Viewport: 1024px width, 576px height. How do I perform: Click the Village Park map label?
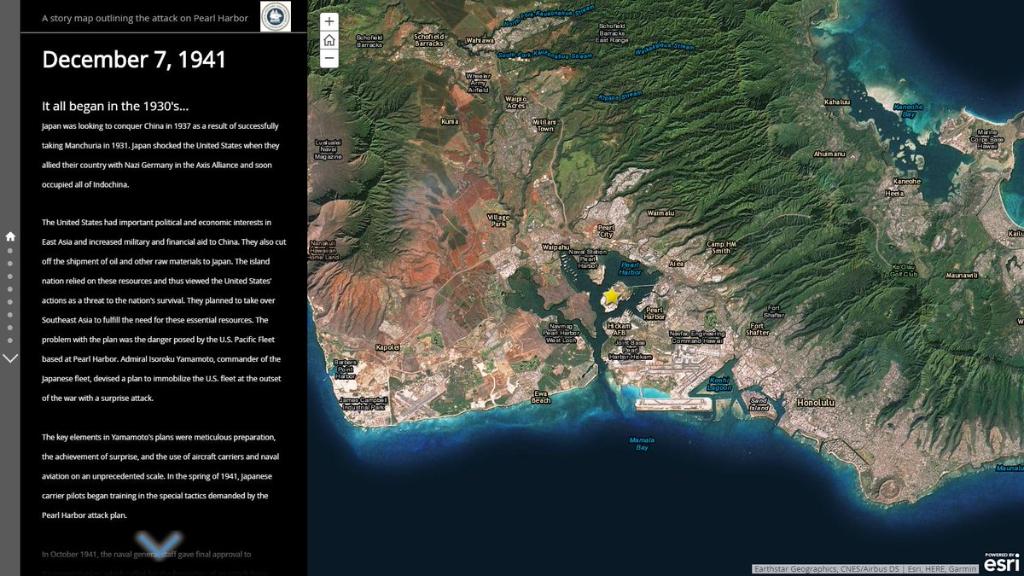tap(498, 220)
